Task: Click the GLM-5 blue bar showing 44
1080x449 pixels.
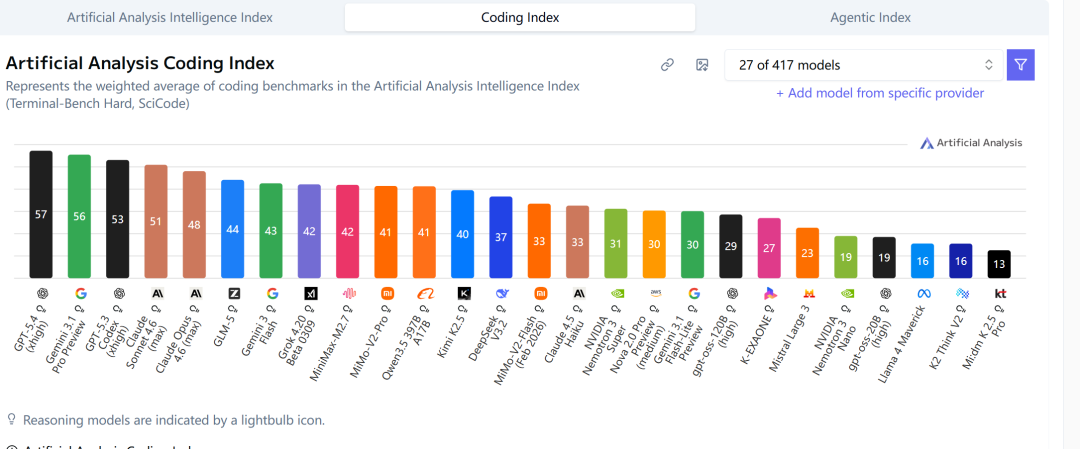Action: (x=233, y=229)
